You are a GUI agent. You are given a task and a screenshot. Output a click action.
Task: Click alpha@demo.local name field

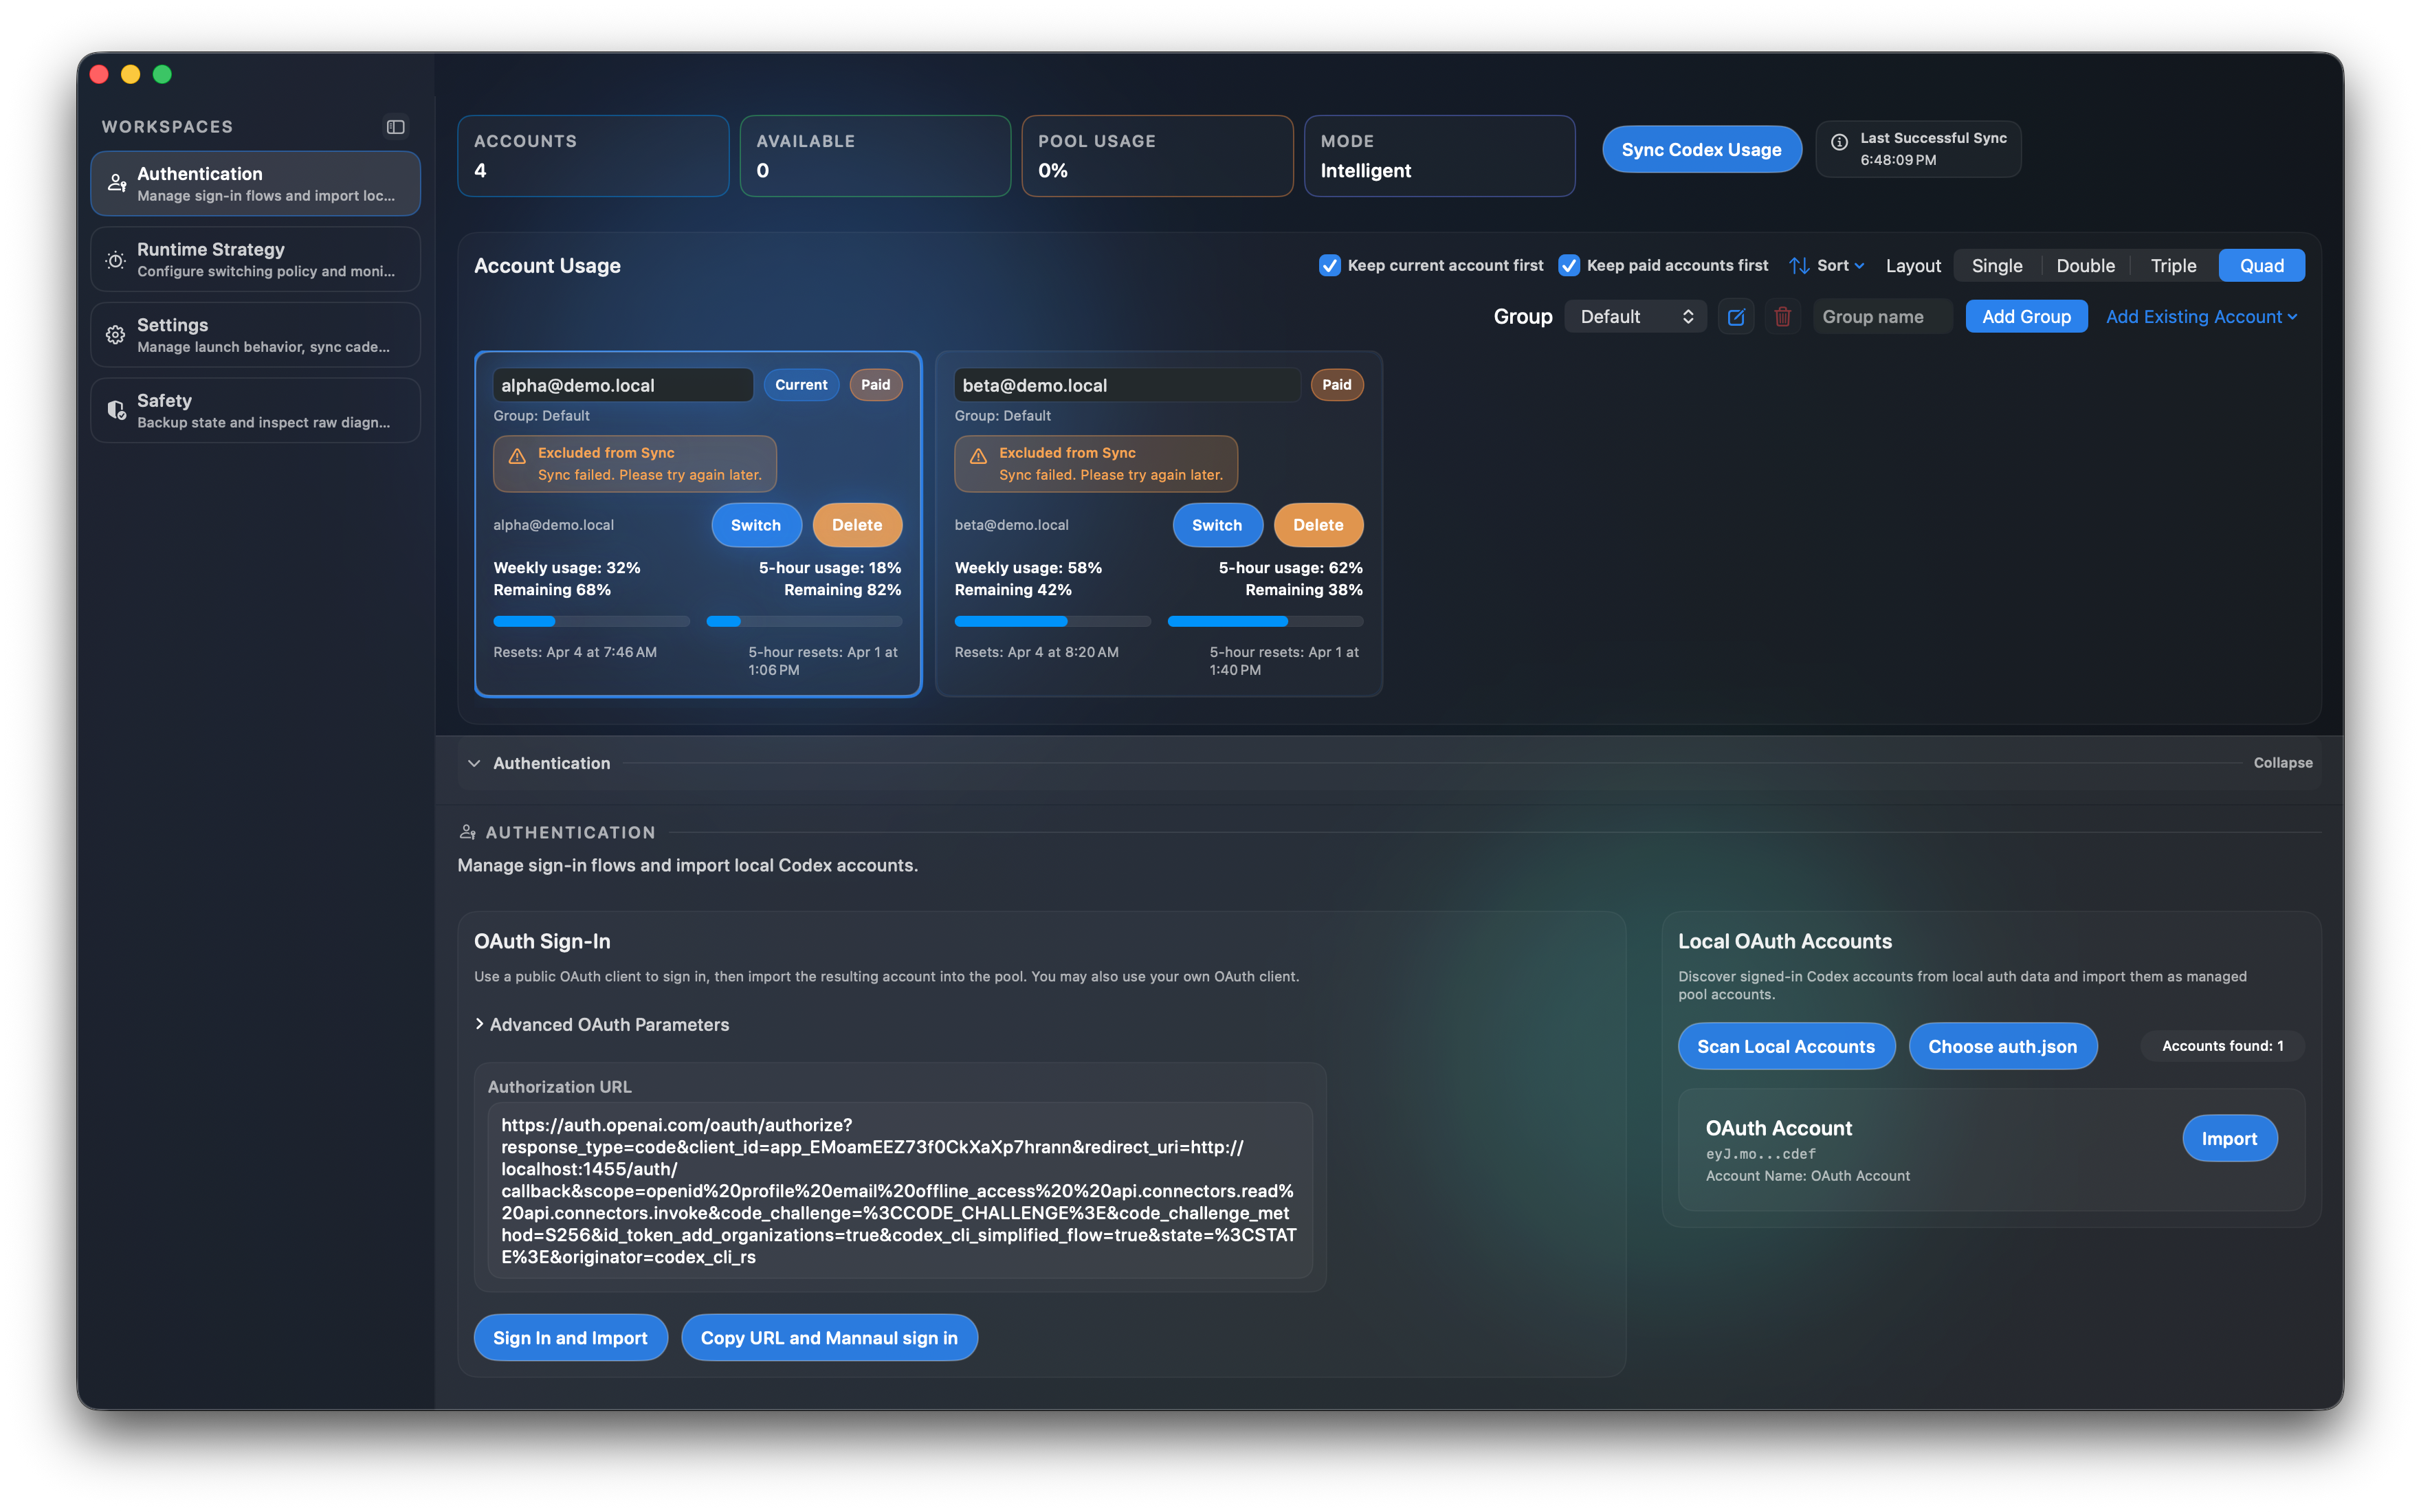(623, 385)
